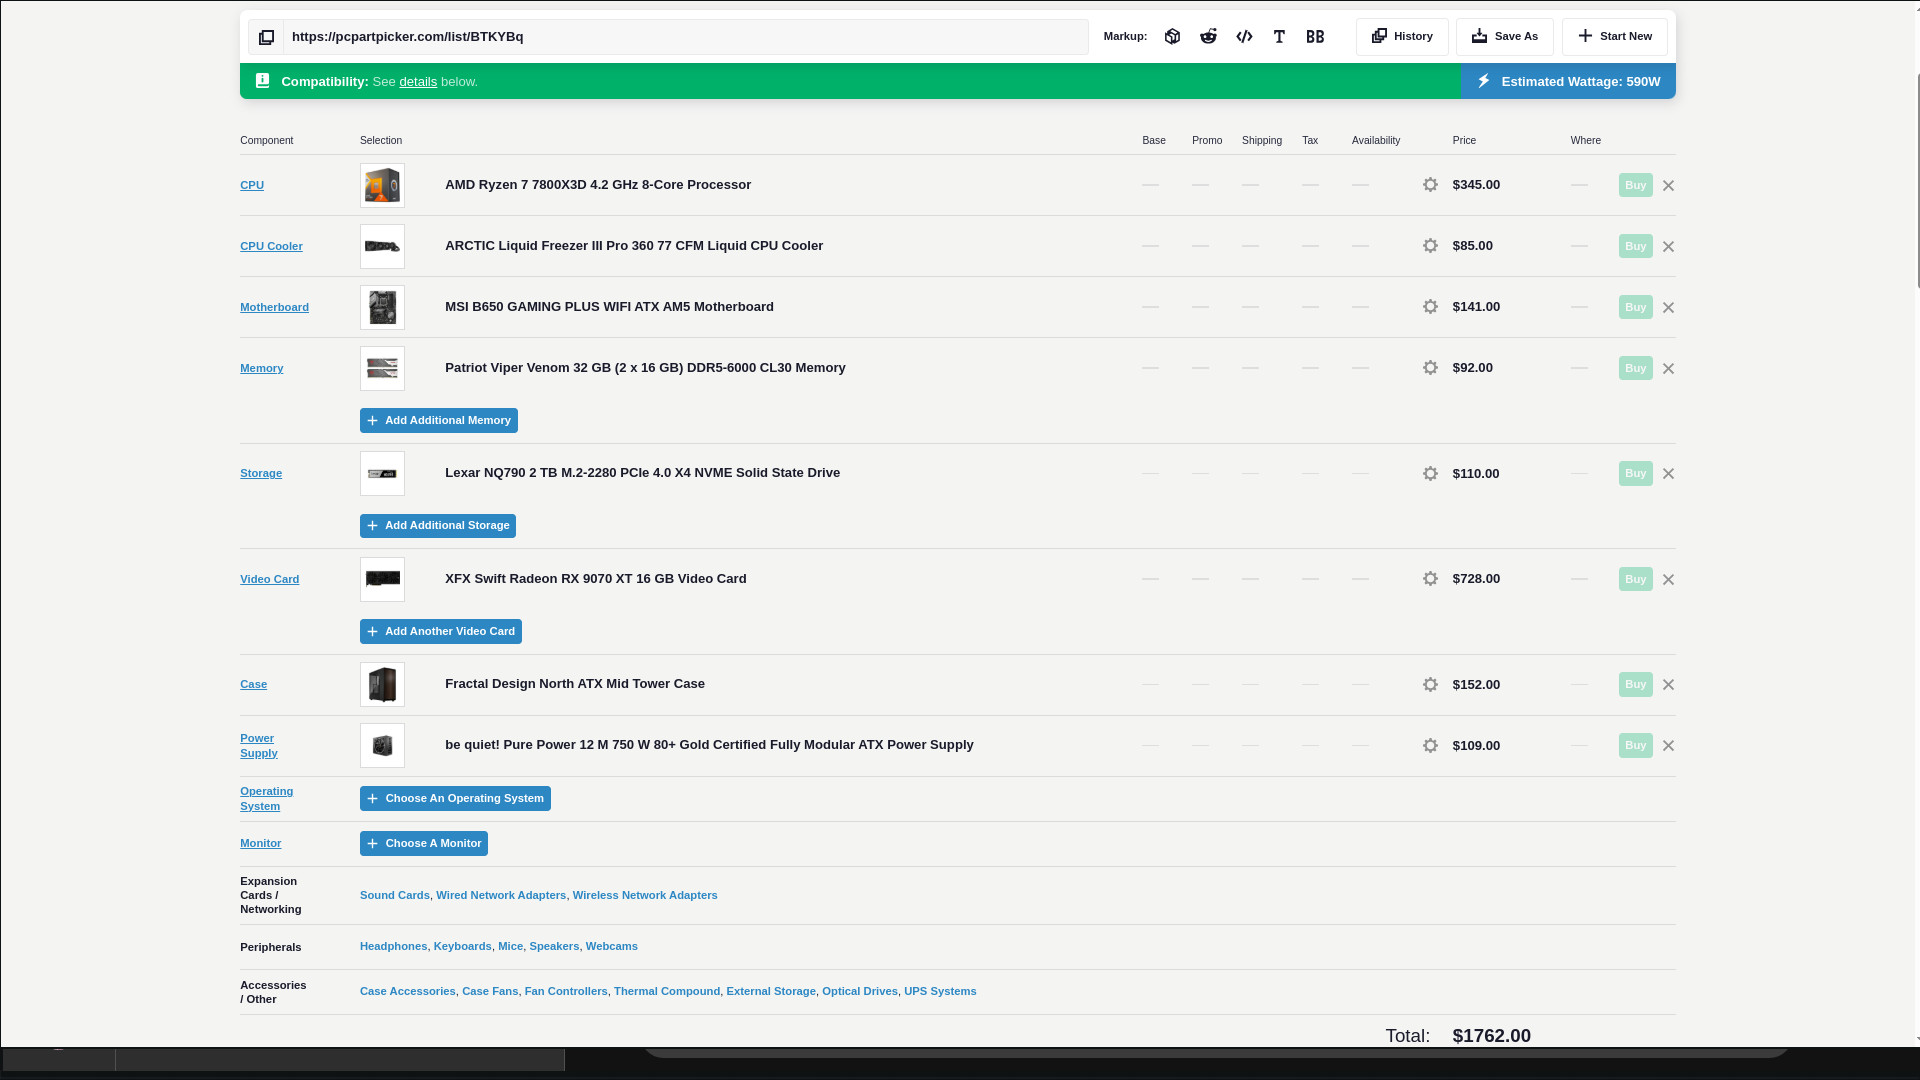Open the CPU Cooler category link
This screenshot has width=1920, height=1080.
271,246
